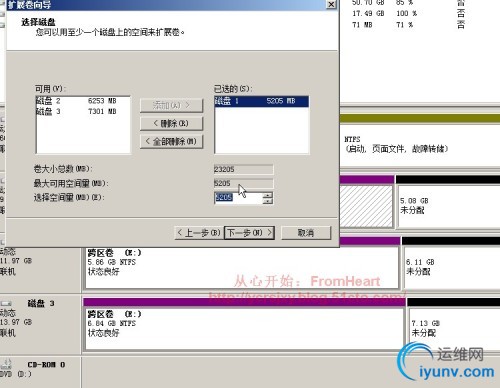Click the 卷大小总数 field showing 23205
This screenshot has height=388, width=500.
point(244,169)
